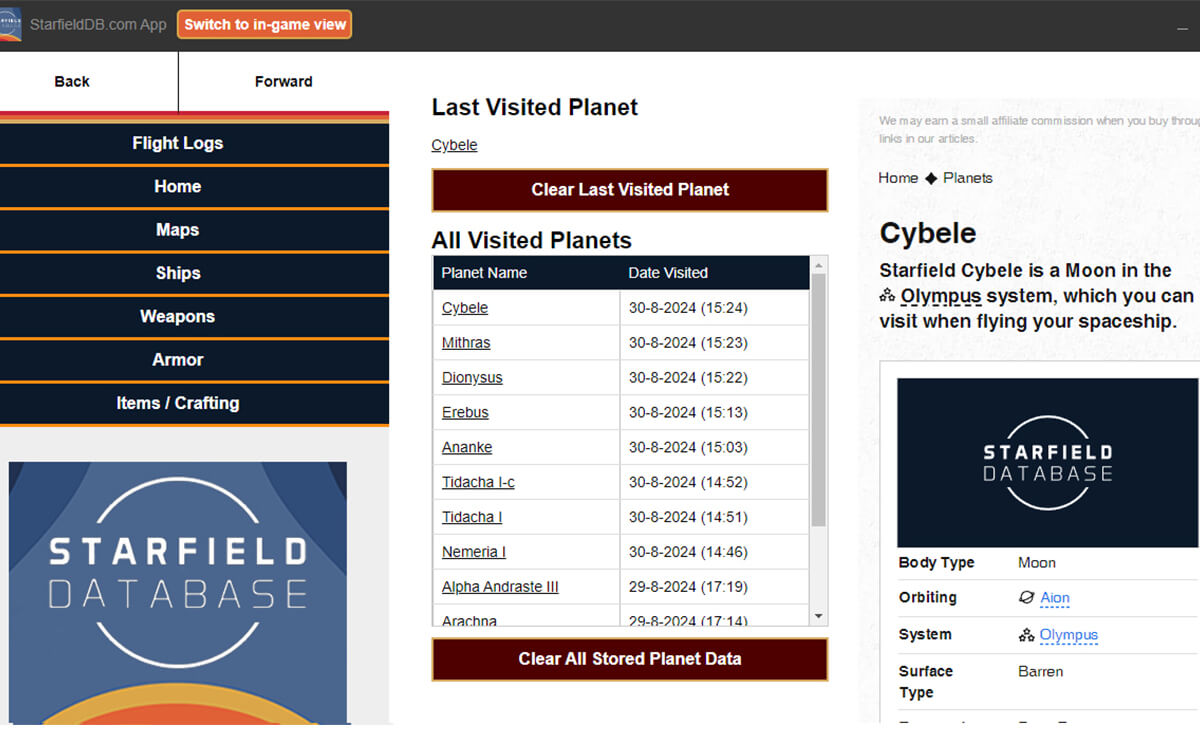The image size is (1200, 750).
Task: Open the Ships menu item
Action: click(x=178, y=273)
